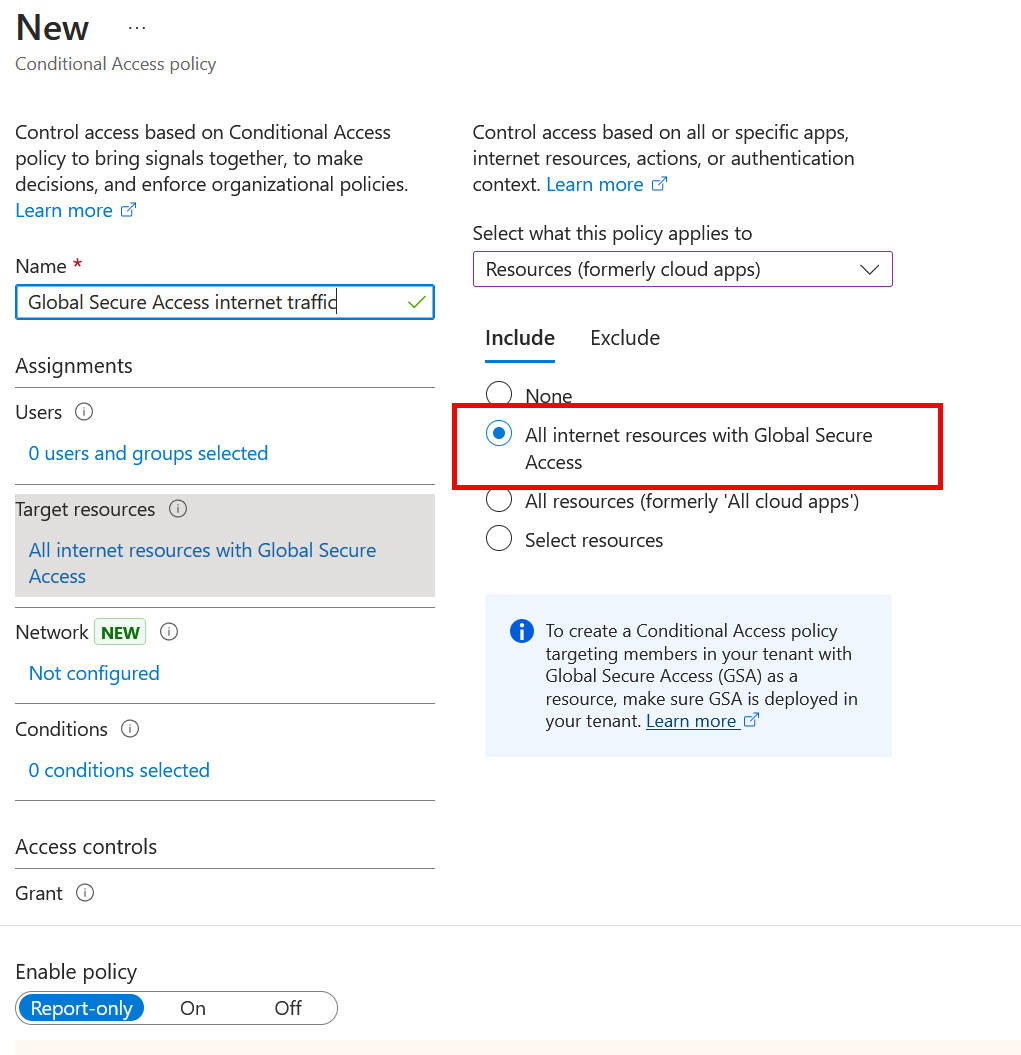
Task: Set Enable policy to Off
Action: pos(287,1008)
